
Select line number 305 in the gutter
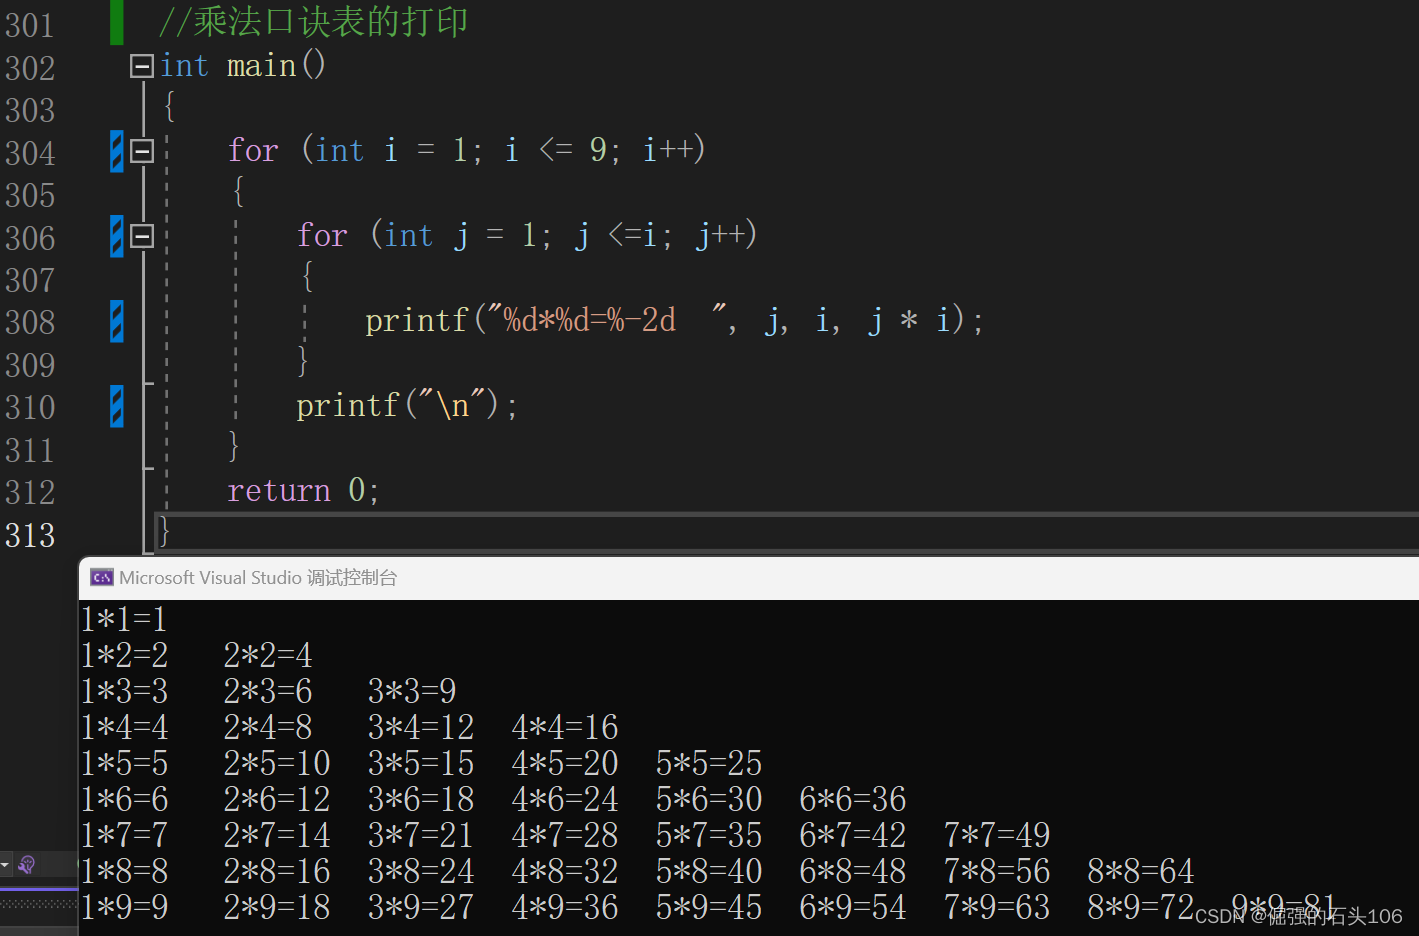click(x=30, y=194)
